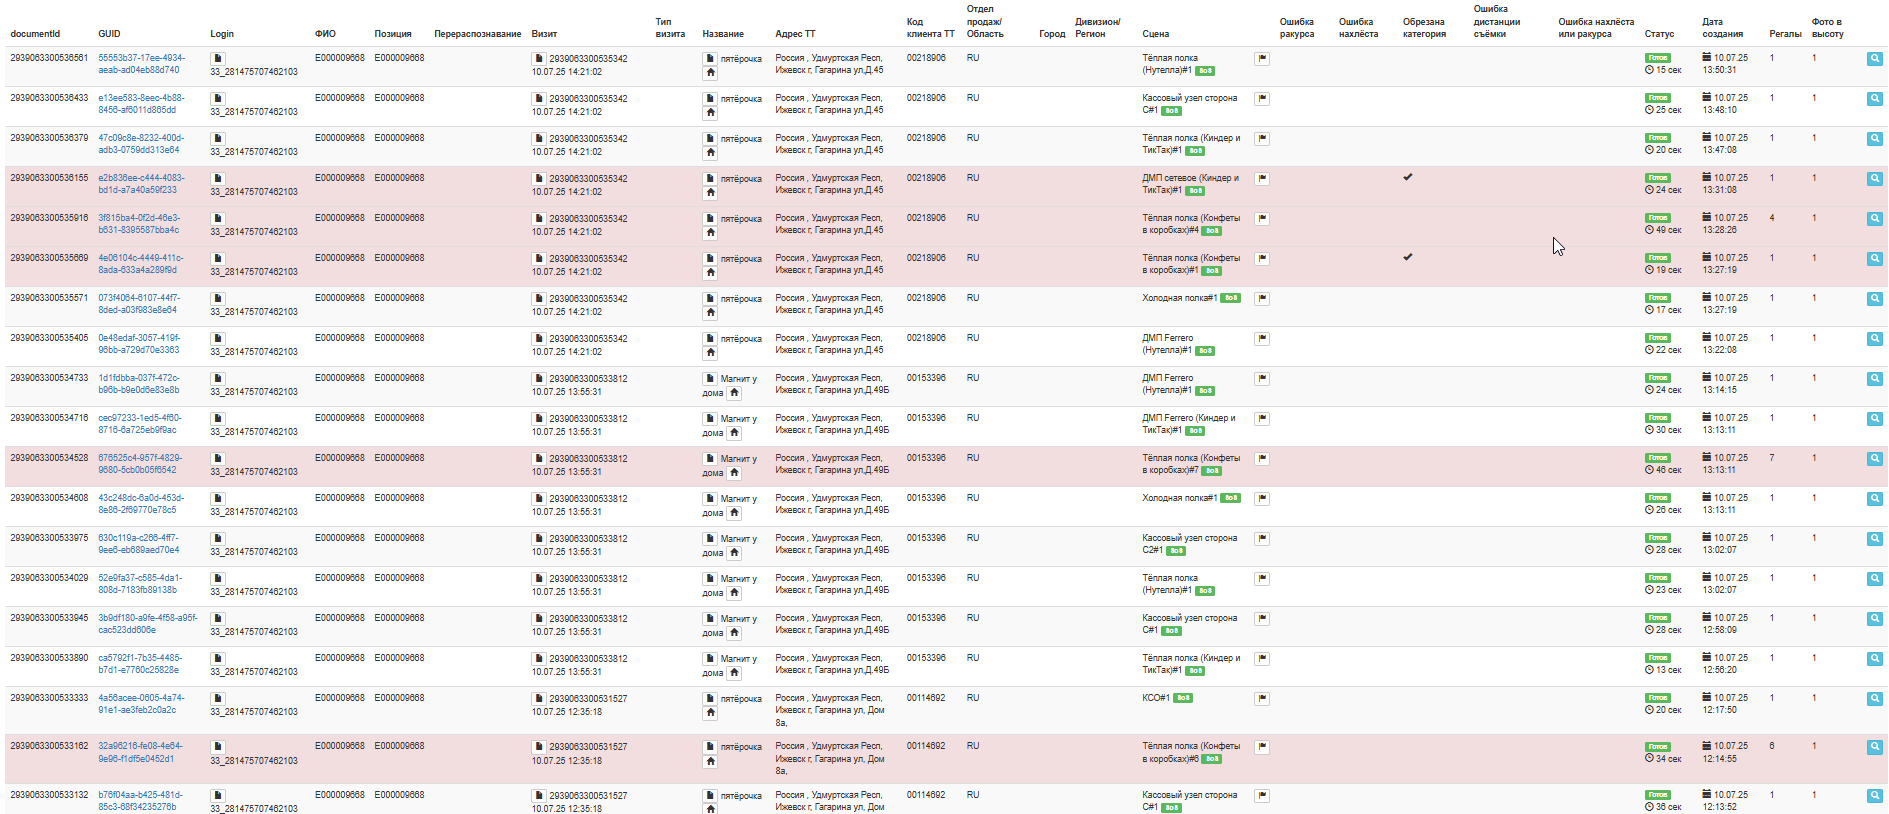Viewport: 1889px width, 814px height.
Task: Click the Обрезана категория column header
Action: click(1424, 28)
